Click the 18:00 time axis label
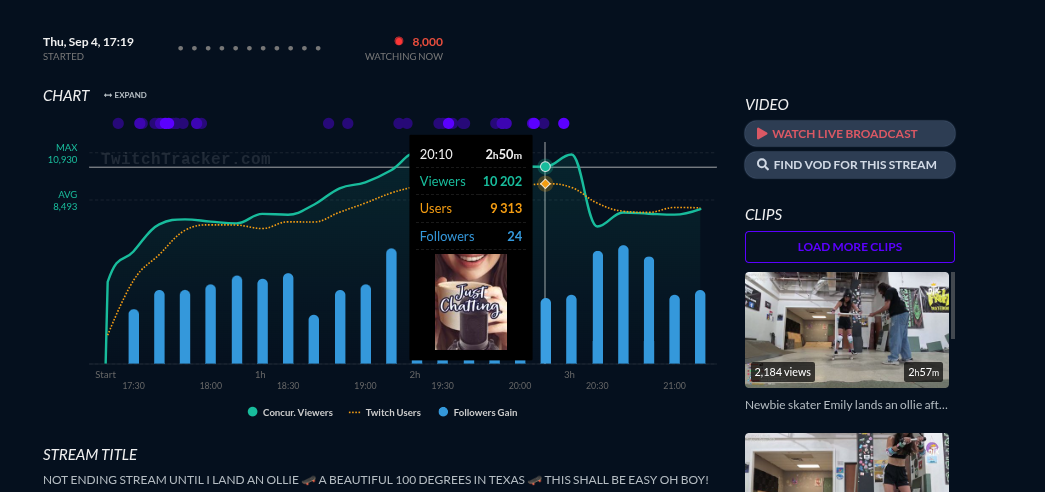The height and width of the screenshot is (492, 1045). [211, 386]
